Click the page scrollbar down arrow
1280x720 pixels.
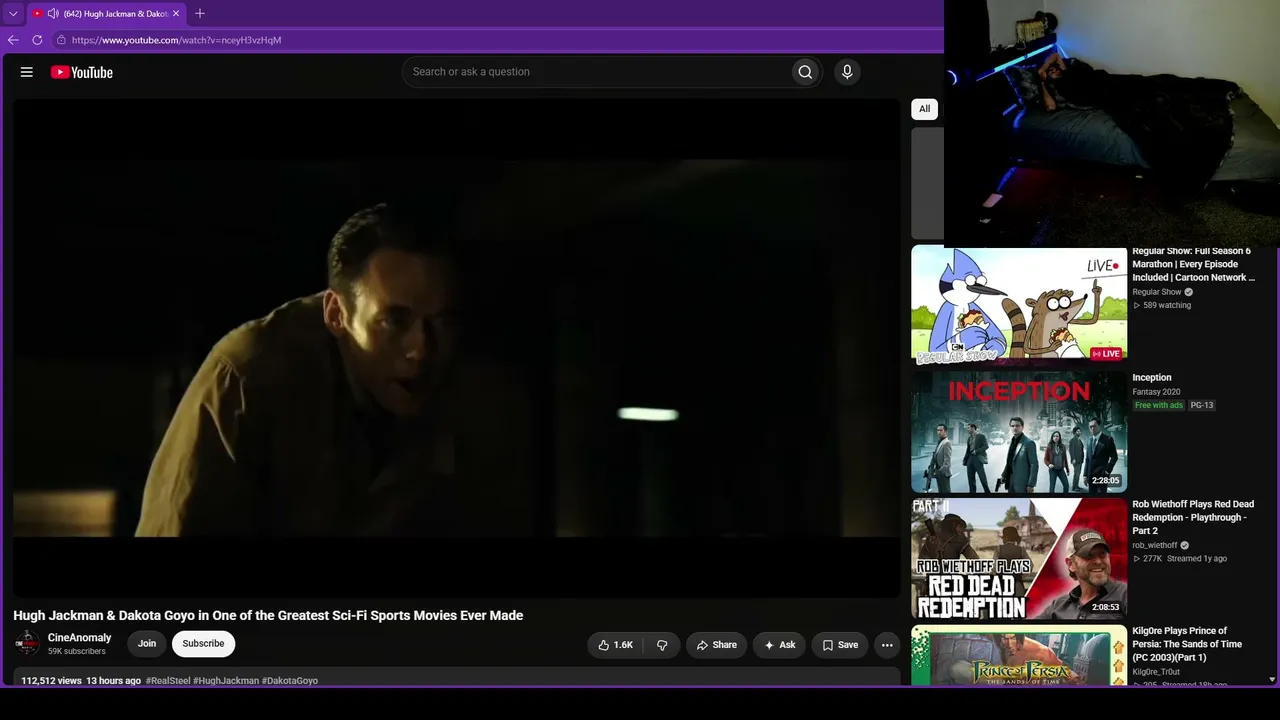[1272, 680]
